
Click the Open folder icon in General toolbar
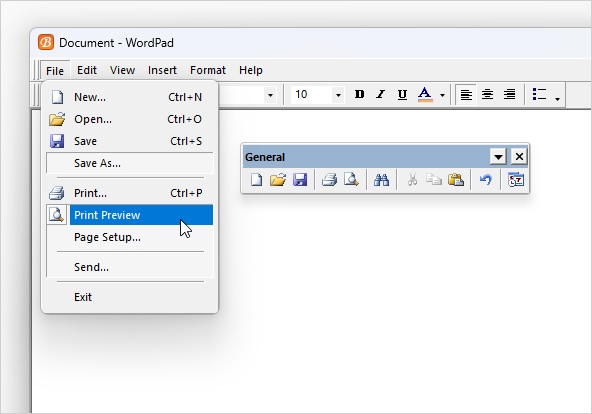pos(278,180)
